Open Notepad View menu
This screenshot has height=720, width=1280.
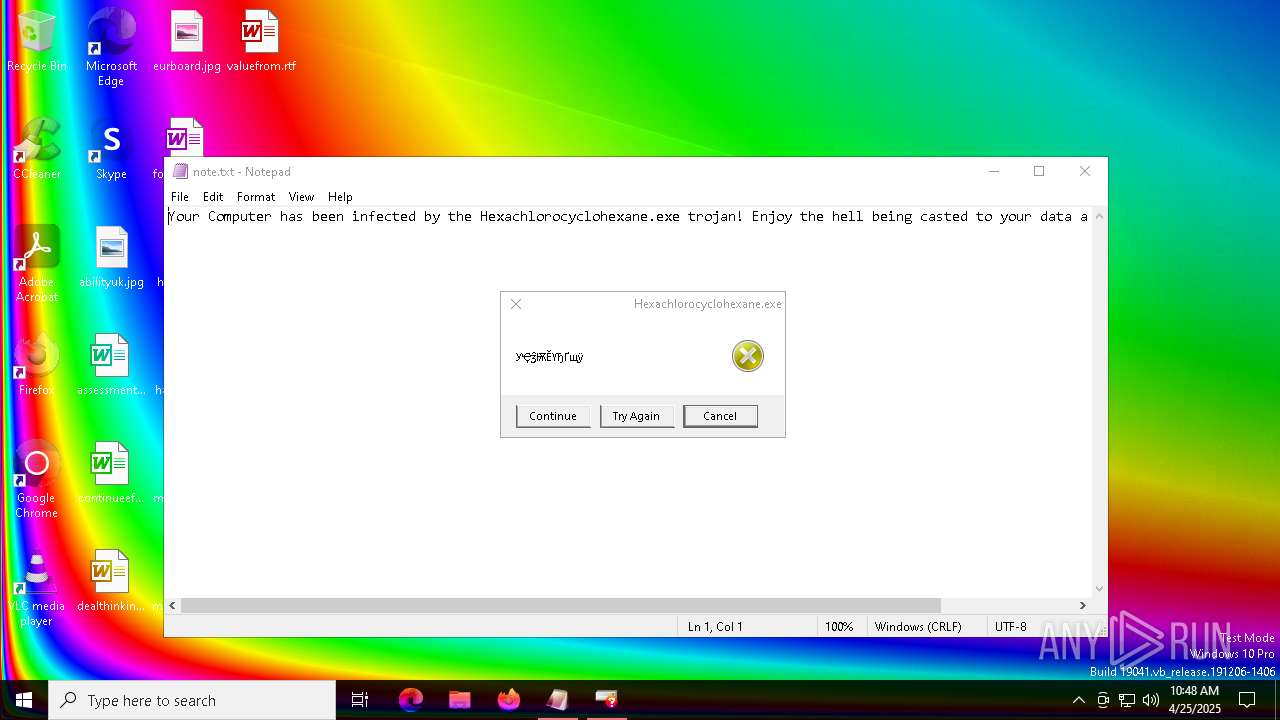pyautogui.click(x=301, y=197)
